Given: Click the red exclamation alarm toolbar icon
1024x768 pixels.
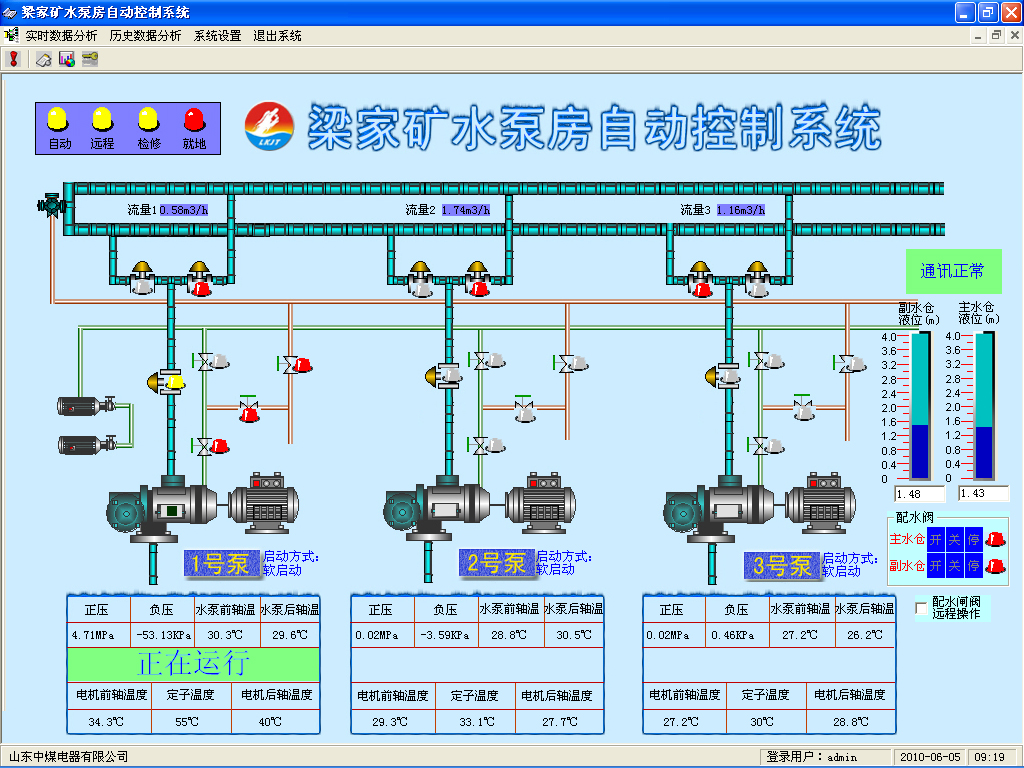Looking at the screenshot, I should (x=14, y=59).
